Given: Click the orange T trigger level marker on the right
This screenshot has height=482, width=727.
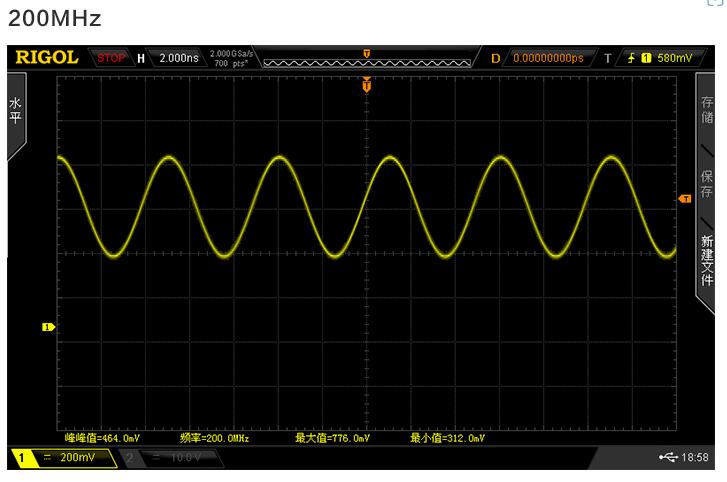Looking at the screenshot, I should pos(685,199).
